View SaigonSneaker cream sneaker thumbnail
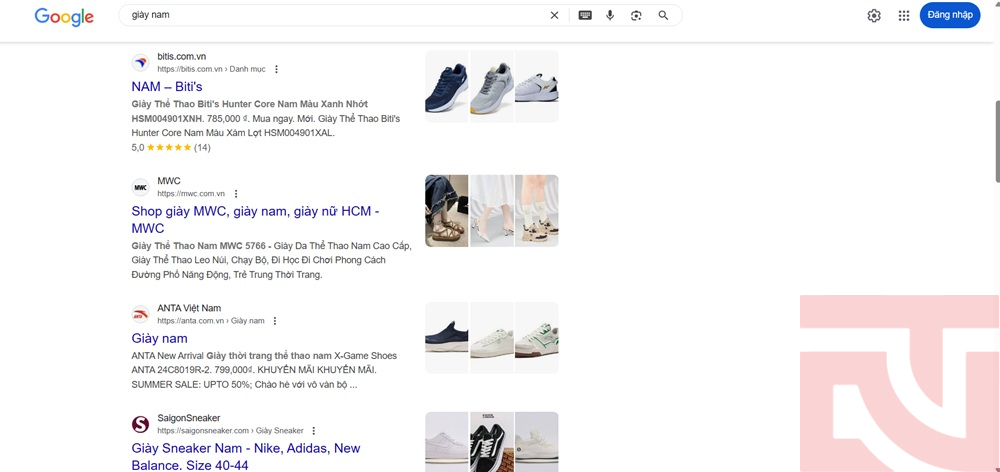1000x472 pixels. click(536, 441)
